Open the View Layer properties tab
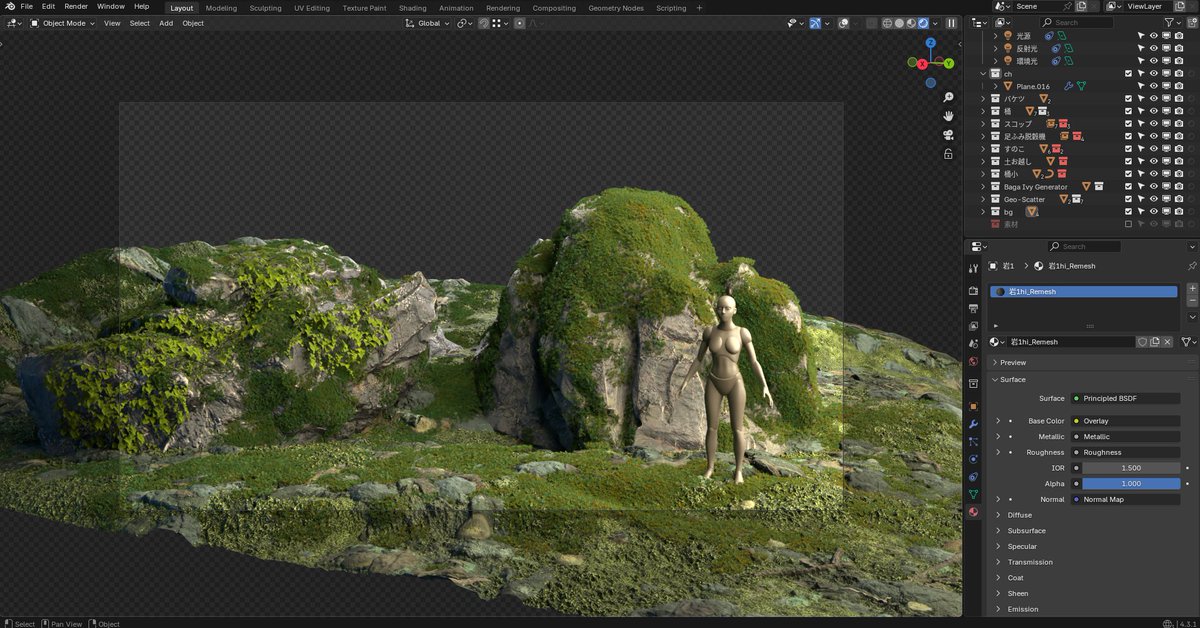The image size is (1200, 628). (973, 326)
